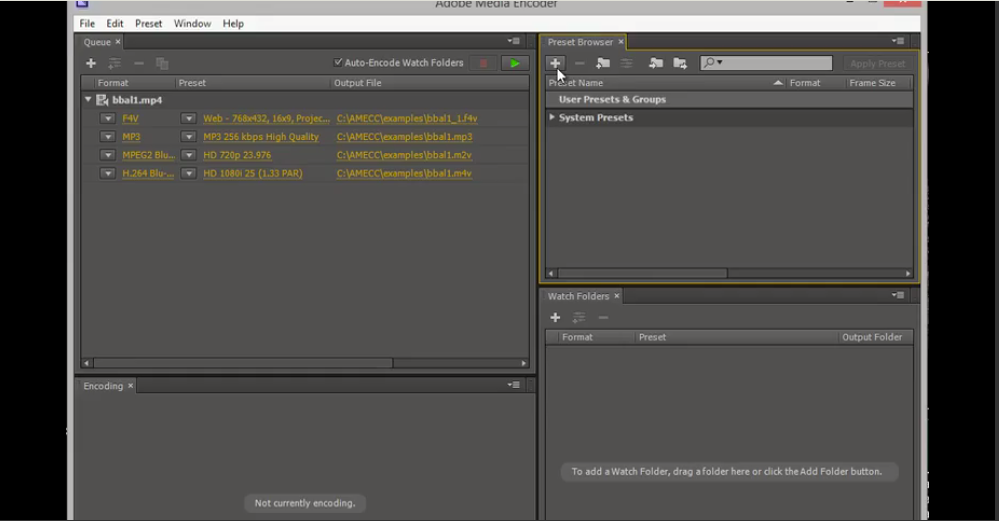Open the Encoding panel flyout menu
The height and width of the screenshot is (521, 999).
tap(514, 385)
